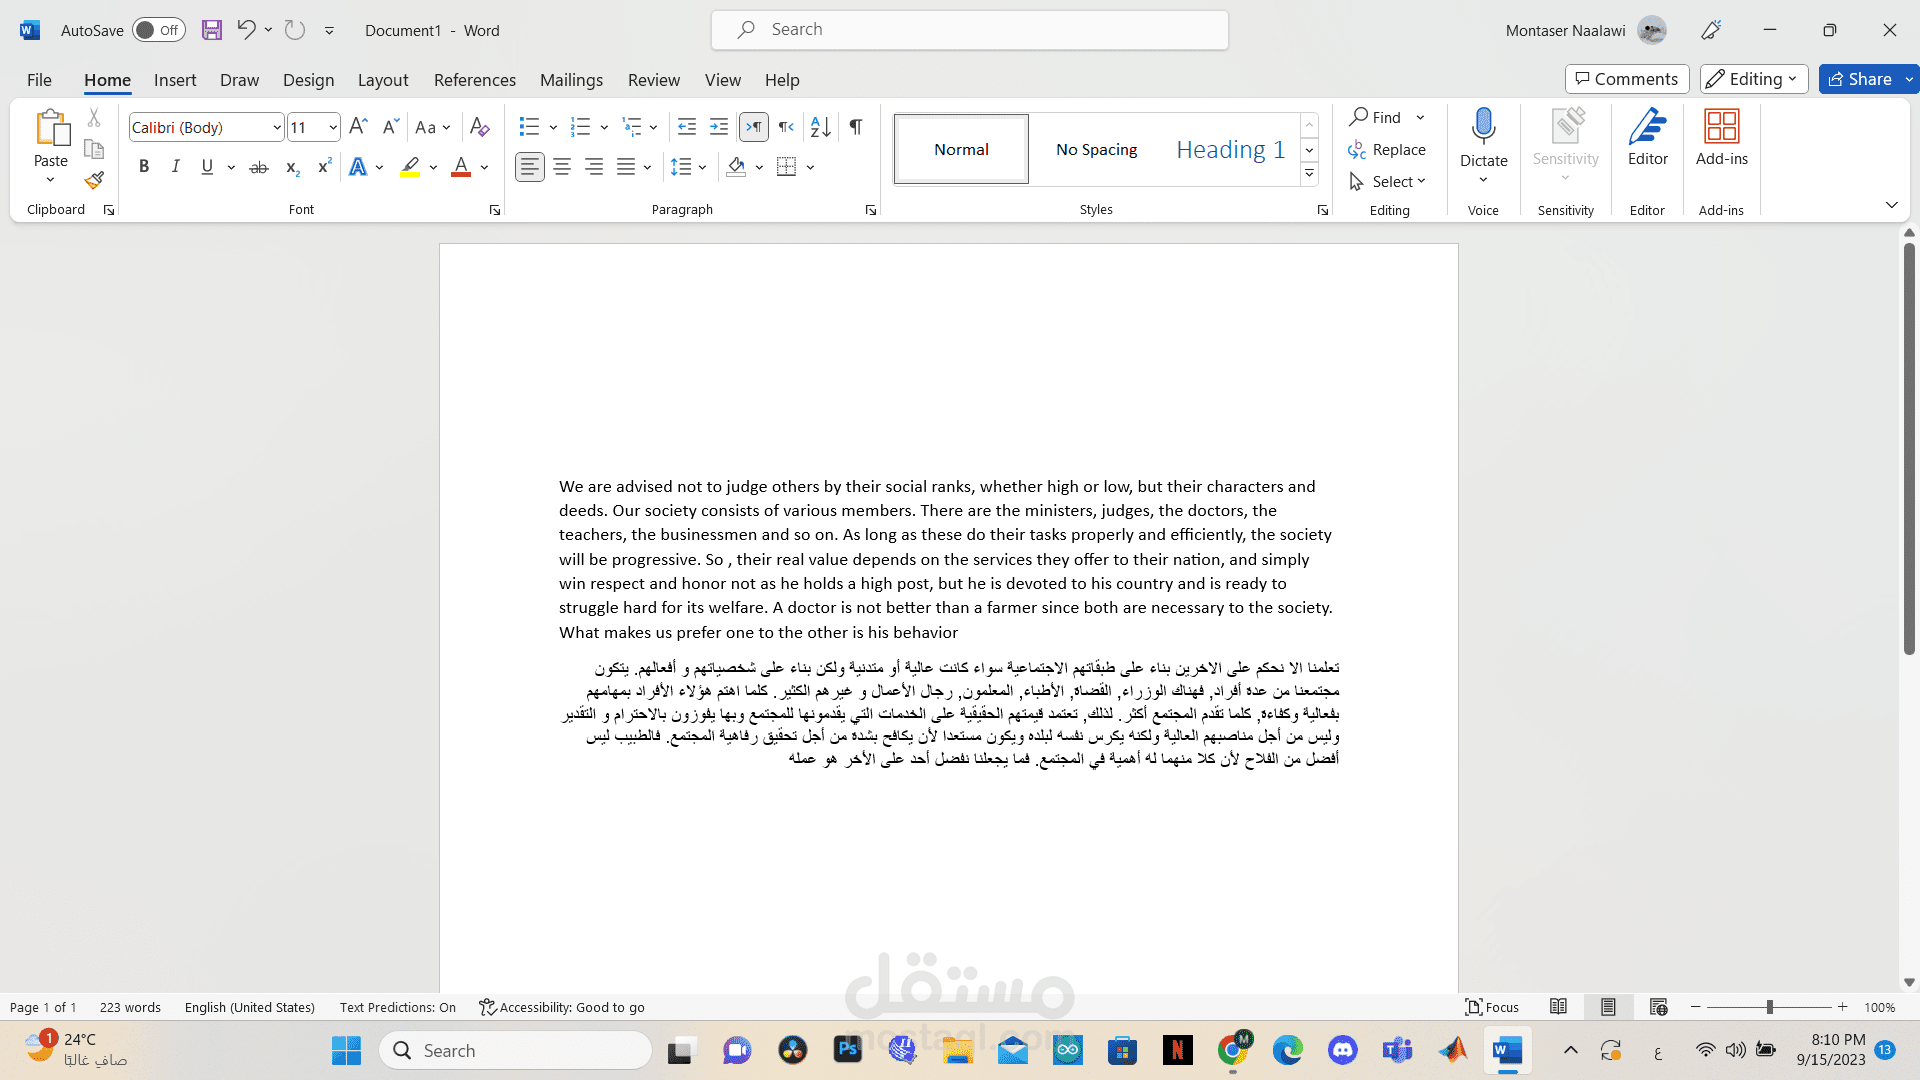Click the Format Painter brush icon
1920x1080 pixels.
[x=94, y=181]
